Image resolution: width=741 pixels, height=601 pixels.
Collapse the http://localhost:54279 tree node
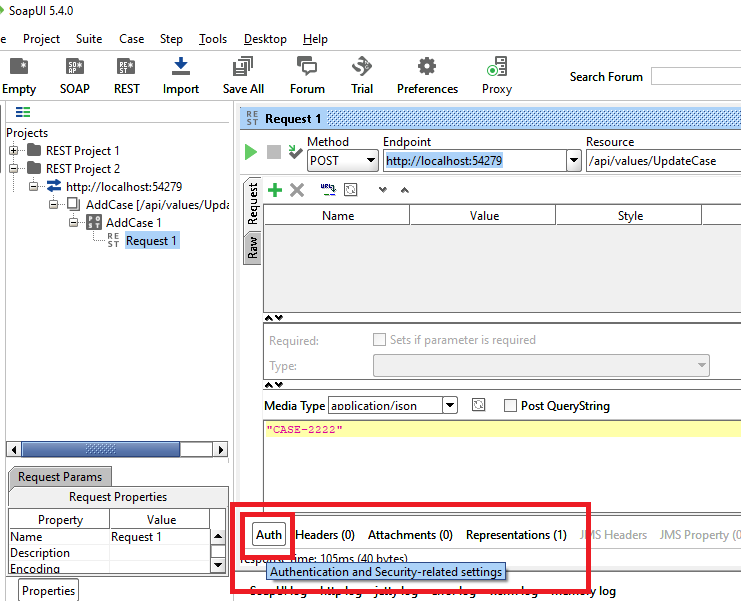tap(34, 187)
